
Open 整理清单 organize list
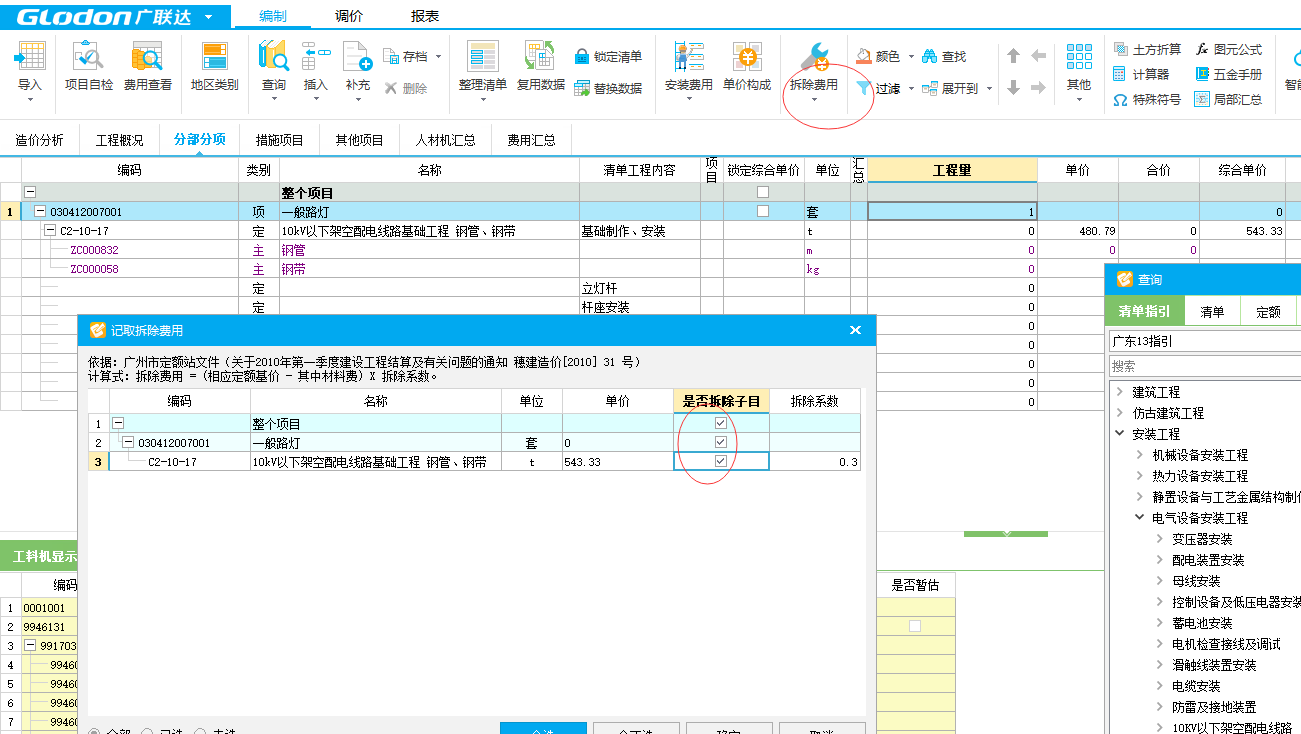coord(483,66)
